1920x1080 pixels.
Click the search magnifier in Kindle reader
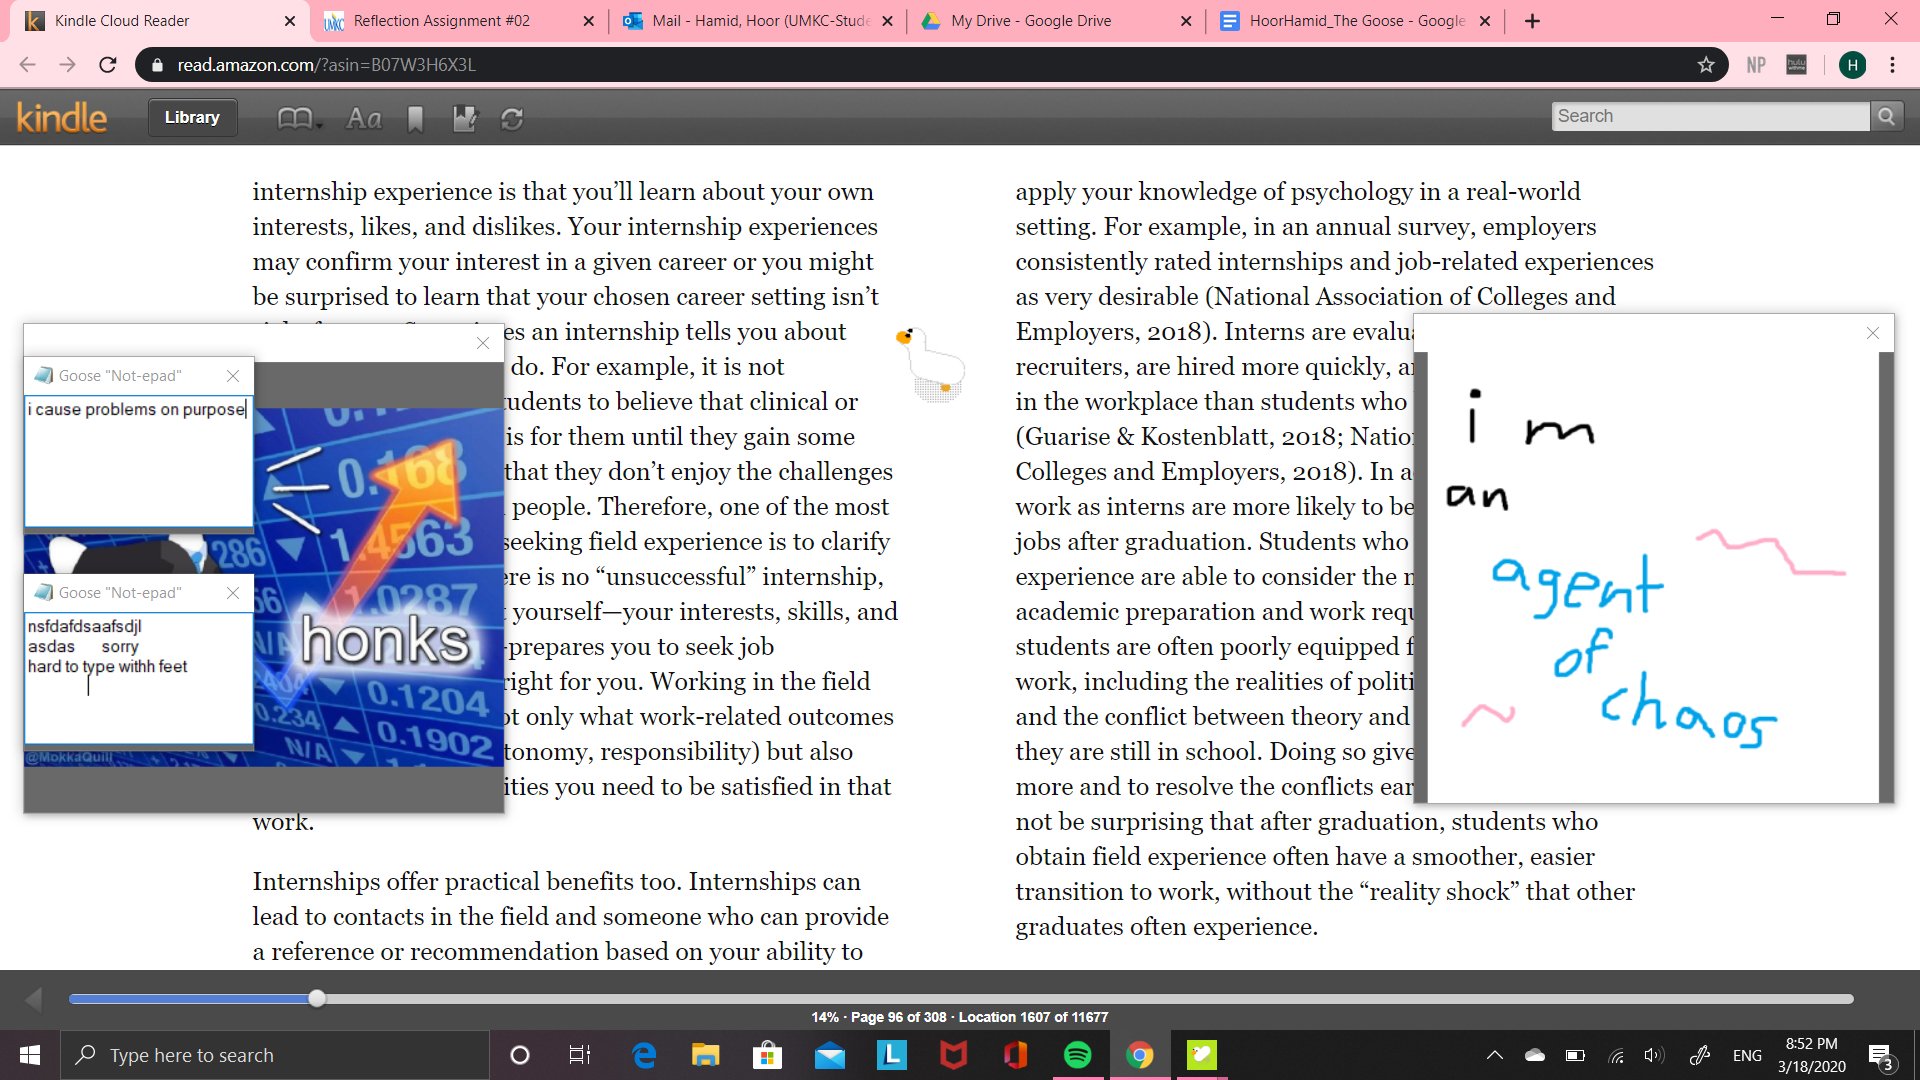pos(1886,116)
